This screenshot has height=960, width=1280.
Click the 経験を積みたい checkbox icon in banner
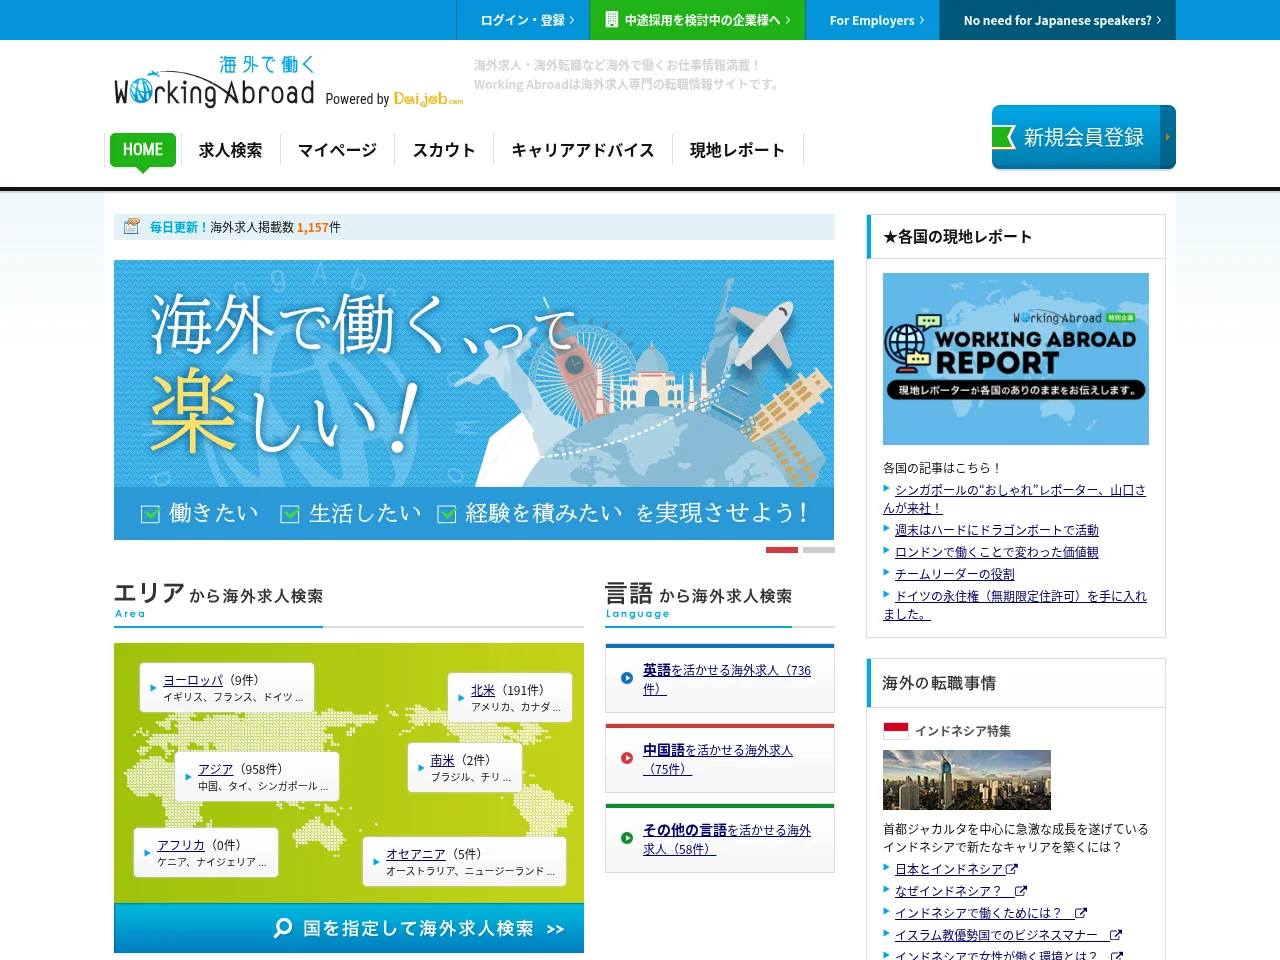tap(447, 514)
